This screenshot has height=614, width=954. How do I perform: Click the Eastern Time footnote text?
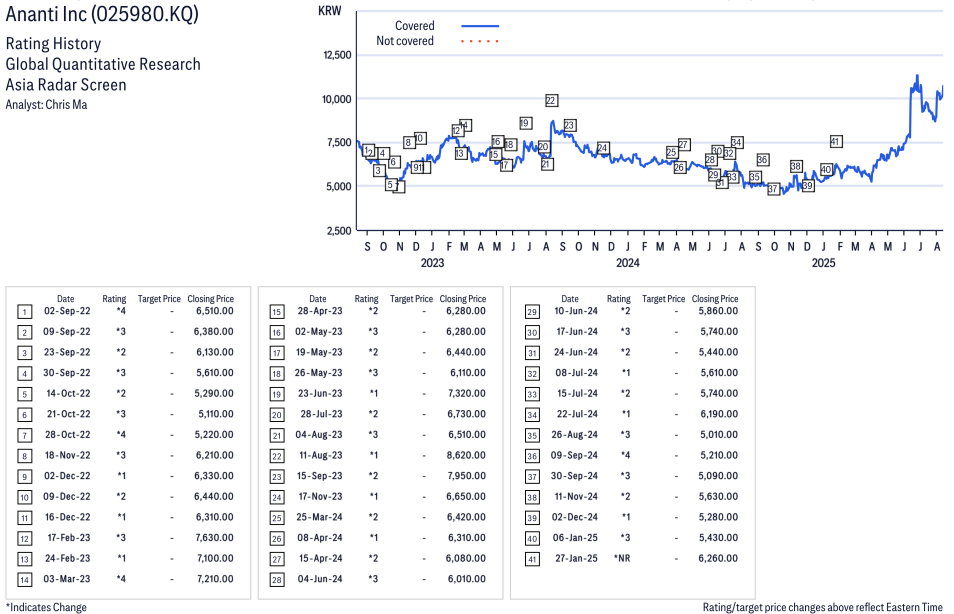tap(914, 607)
